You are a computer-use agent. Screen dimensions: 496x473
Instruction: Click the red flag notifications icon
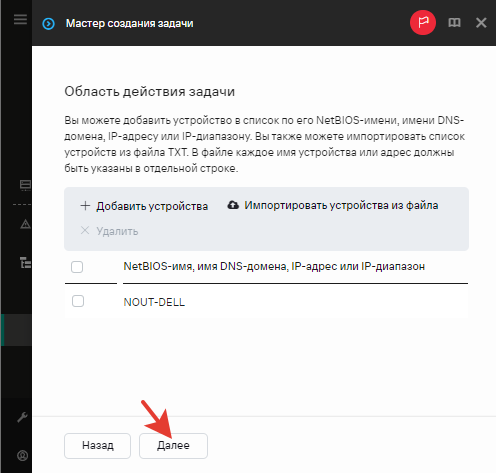[x=423, y=23]
